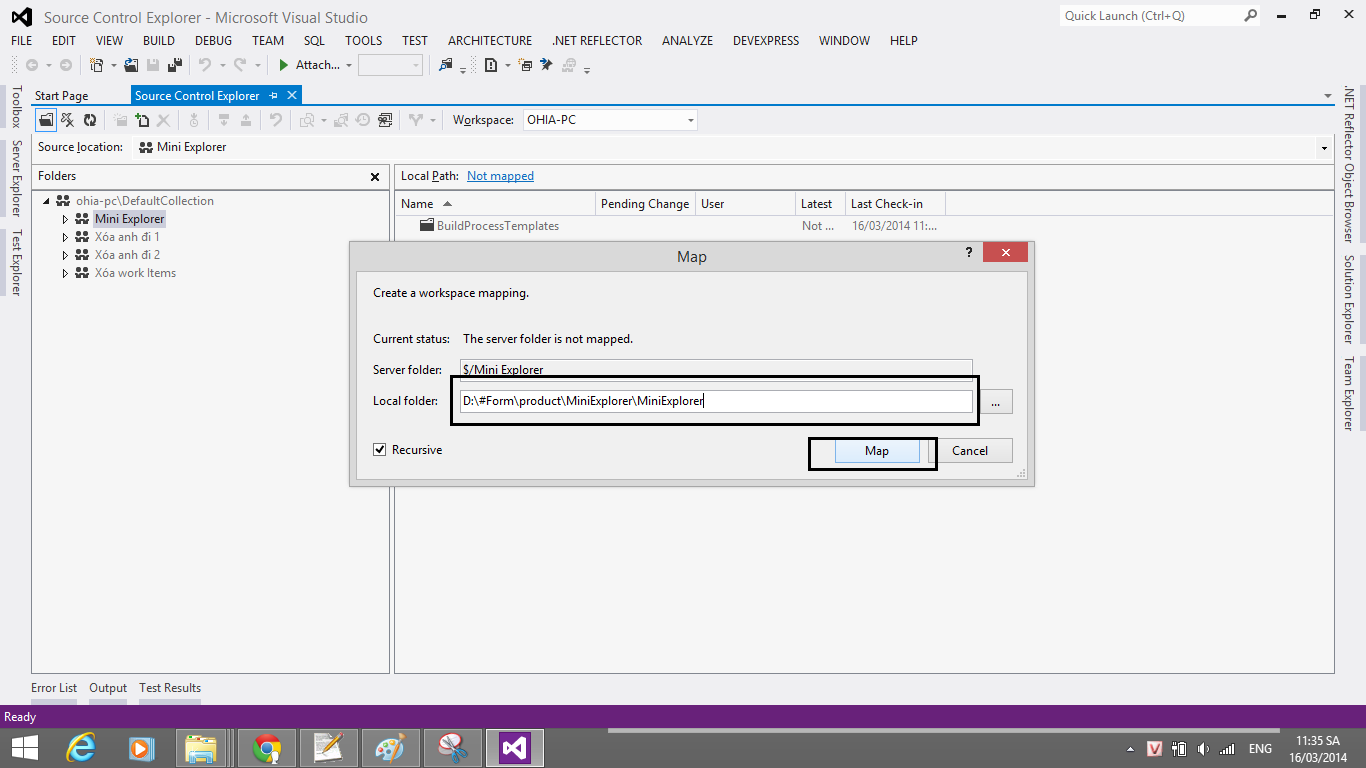The width and height of the screenshot is (1366, 768).
Task: Click the Cancel button in Map dialog
Action: pos(970,451)
